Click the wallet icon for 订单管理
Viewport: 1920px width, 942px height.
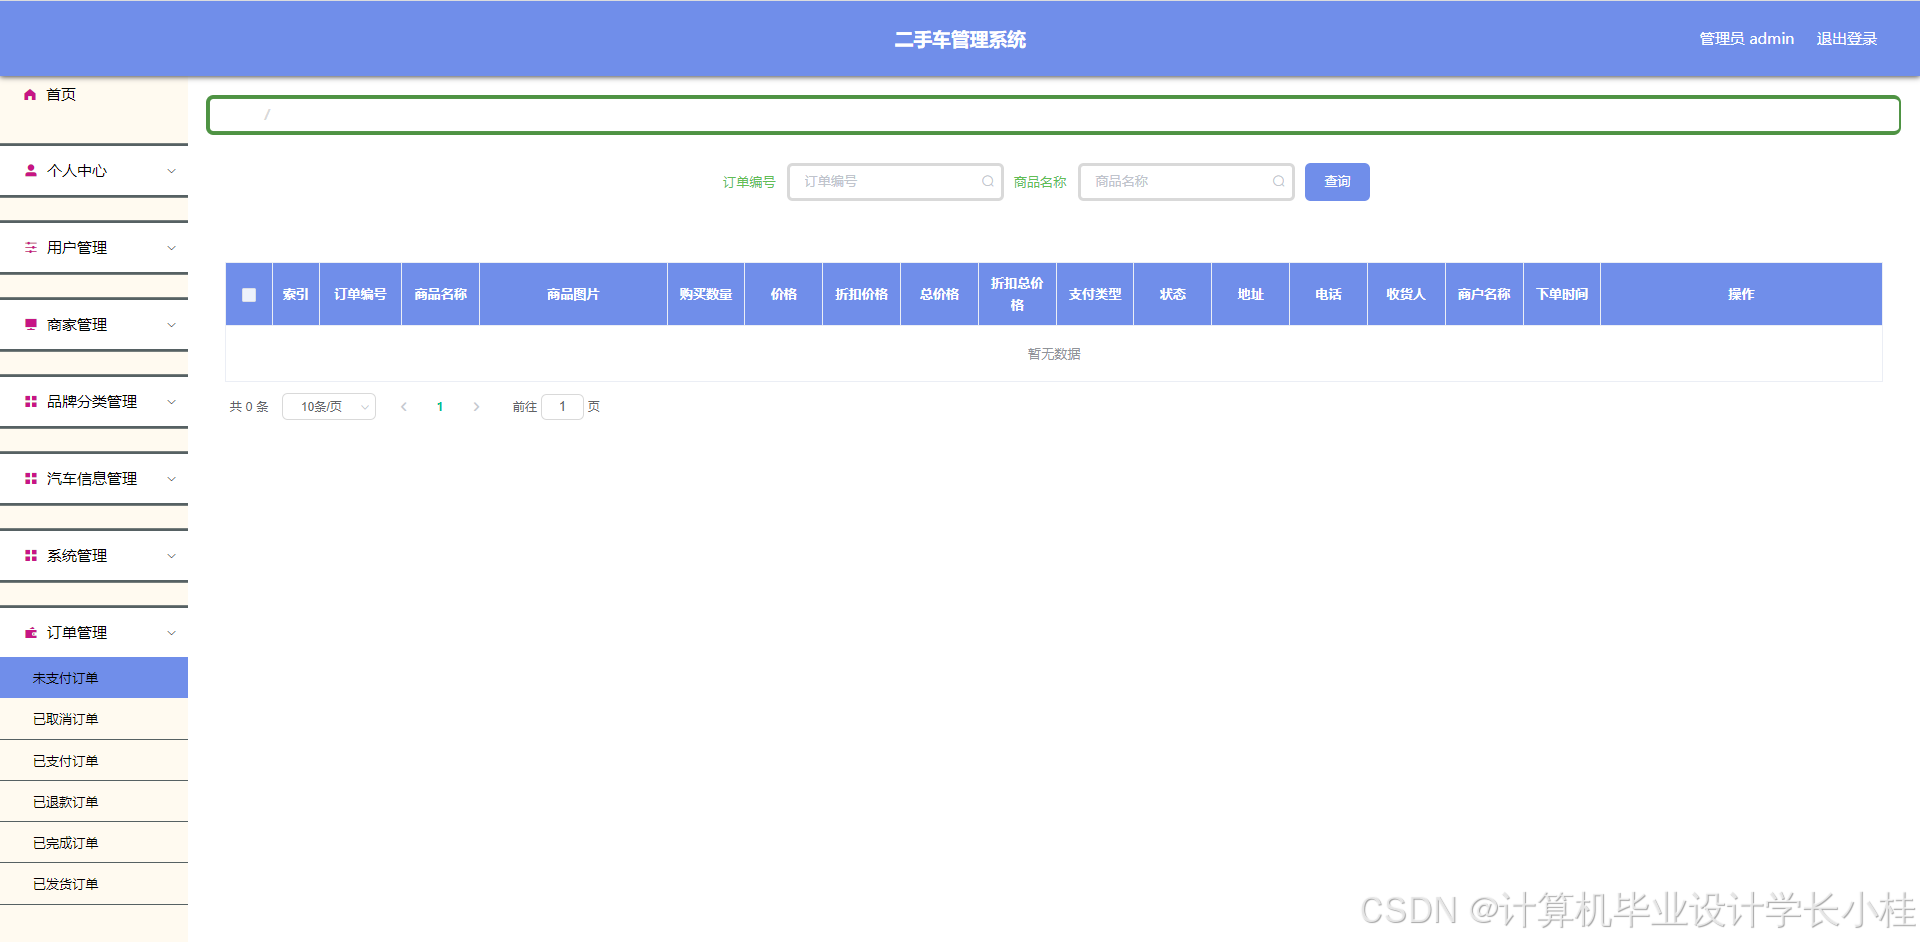click(31, 633)
